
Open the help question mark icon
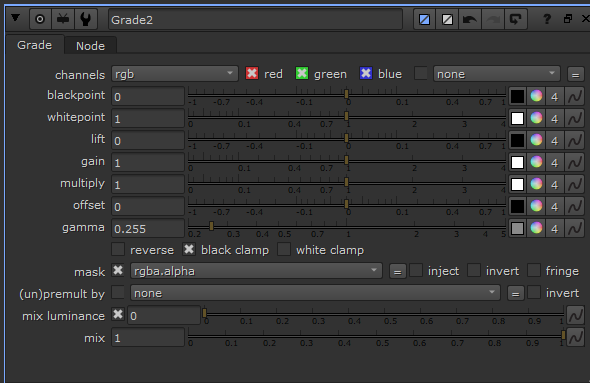pyautogui.click(x=547, y=19)
